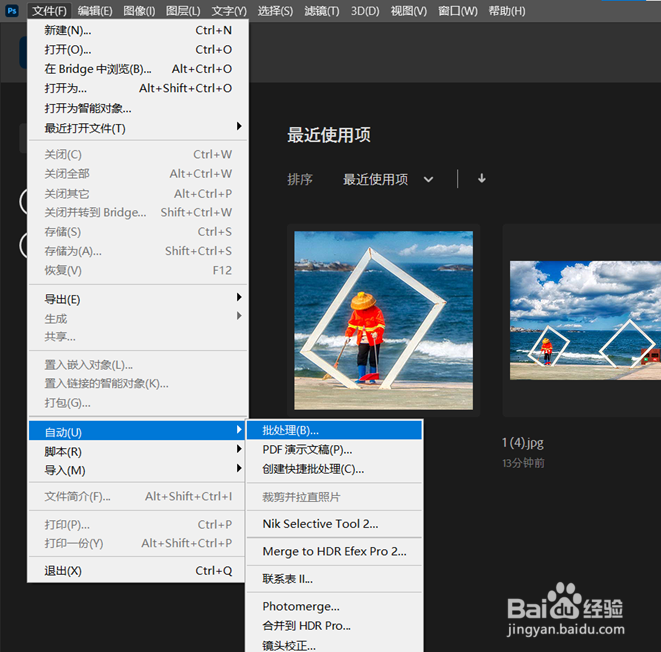Choose 打开(O)... menu entry
Screen dimensions: 661x652
[x=137, y=49]
